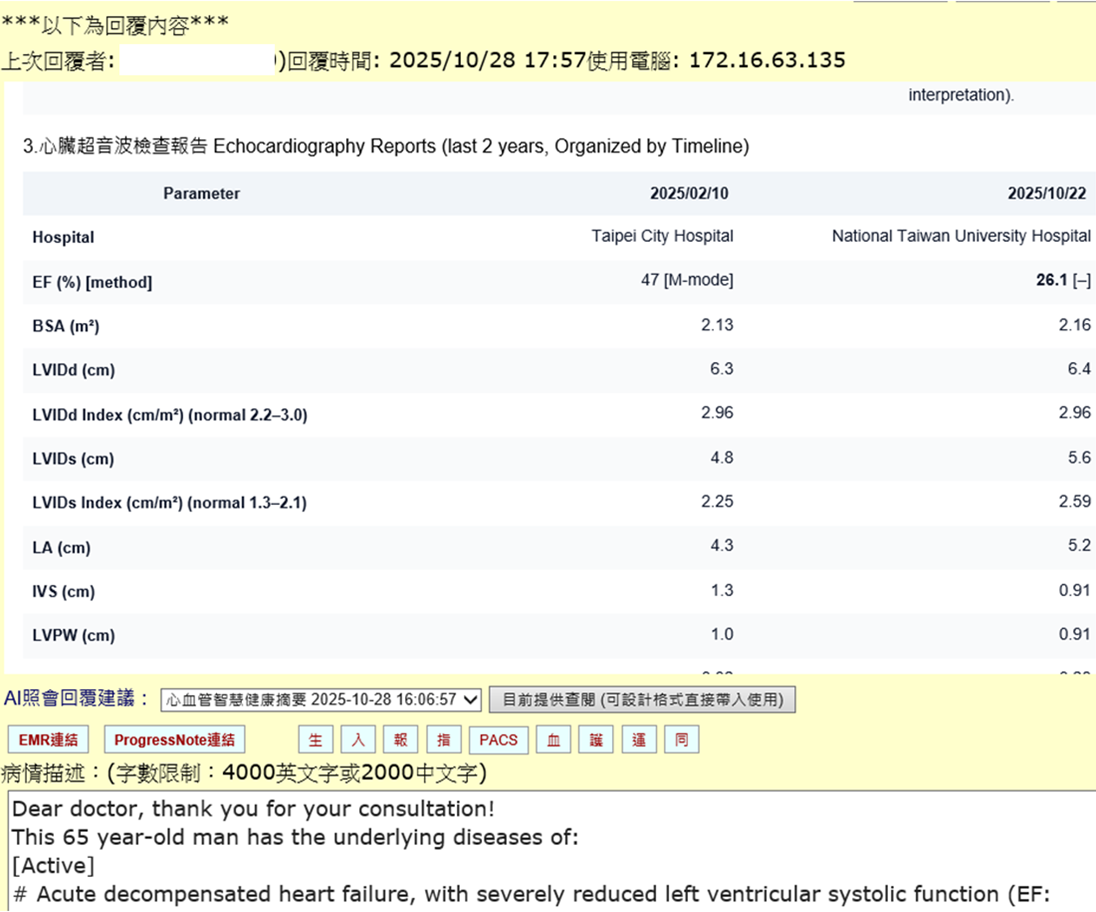Click the 2025/10/22 column header
Image resolution: width=1096 pixels, height=912 pixels.
click(x=1048, y=193)
